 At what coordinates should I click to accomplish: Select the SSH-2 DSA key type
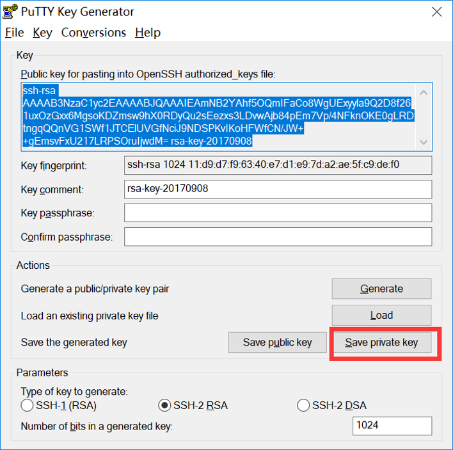(332, 405)
